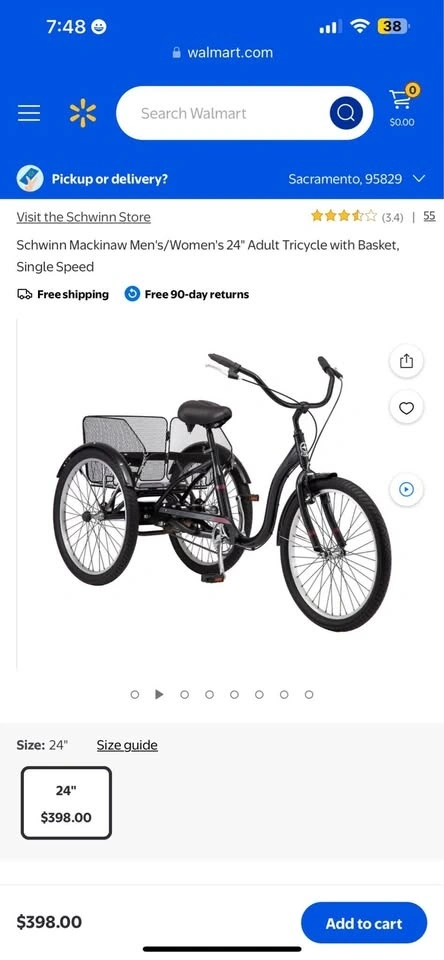The width and height of the screenshot is (444, 960).
Task: Go to the first image carousel dot
Action: point(135,694)
